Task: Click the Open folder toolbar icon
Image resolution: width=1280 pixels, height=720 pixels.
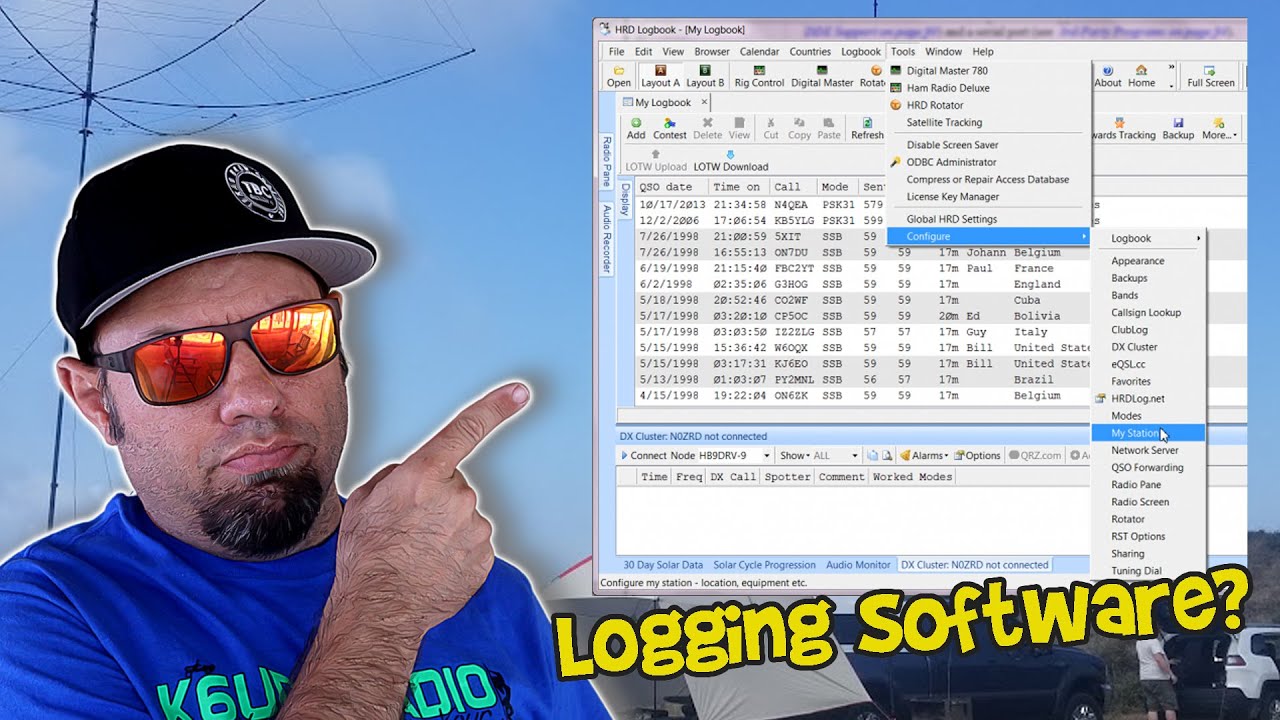Action: [619, 76]
